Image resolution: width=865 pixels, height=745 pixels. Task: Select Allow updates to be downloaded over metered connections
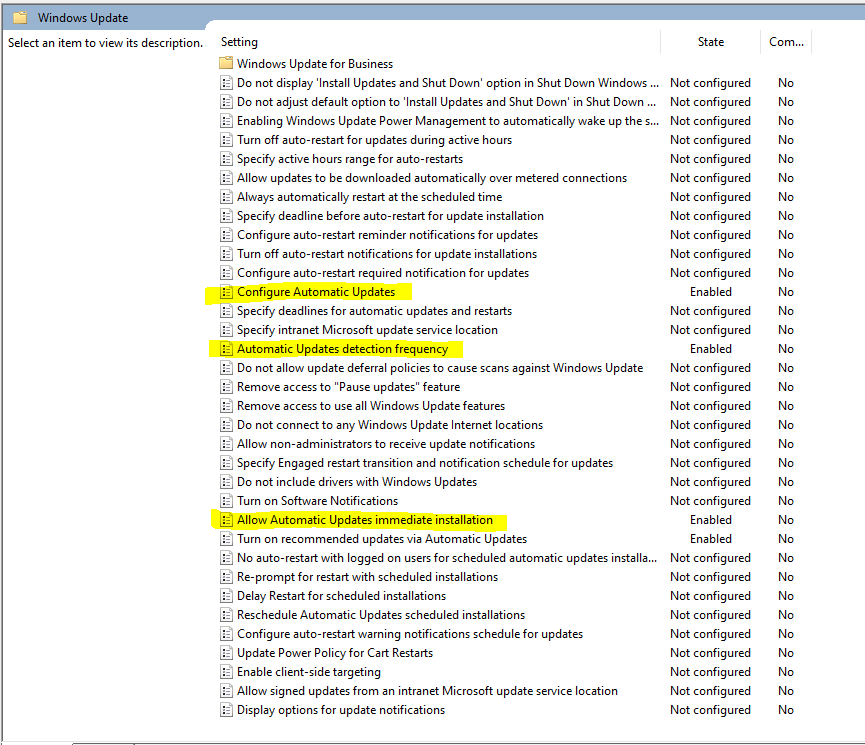[x=432, y=178]
